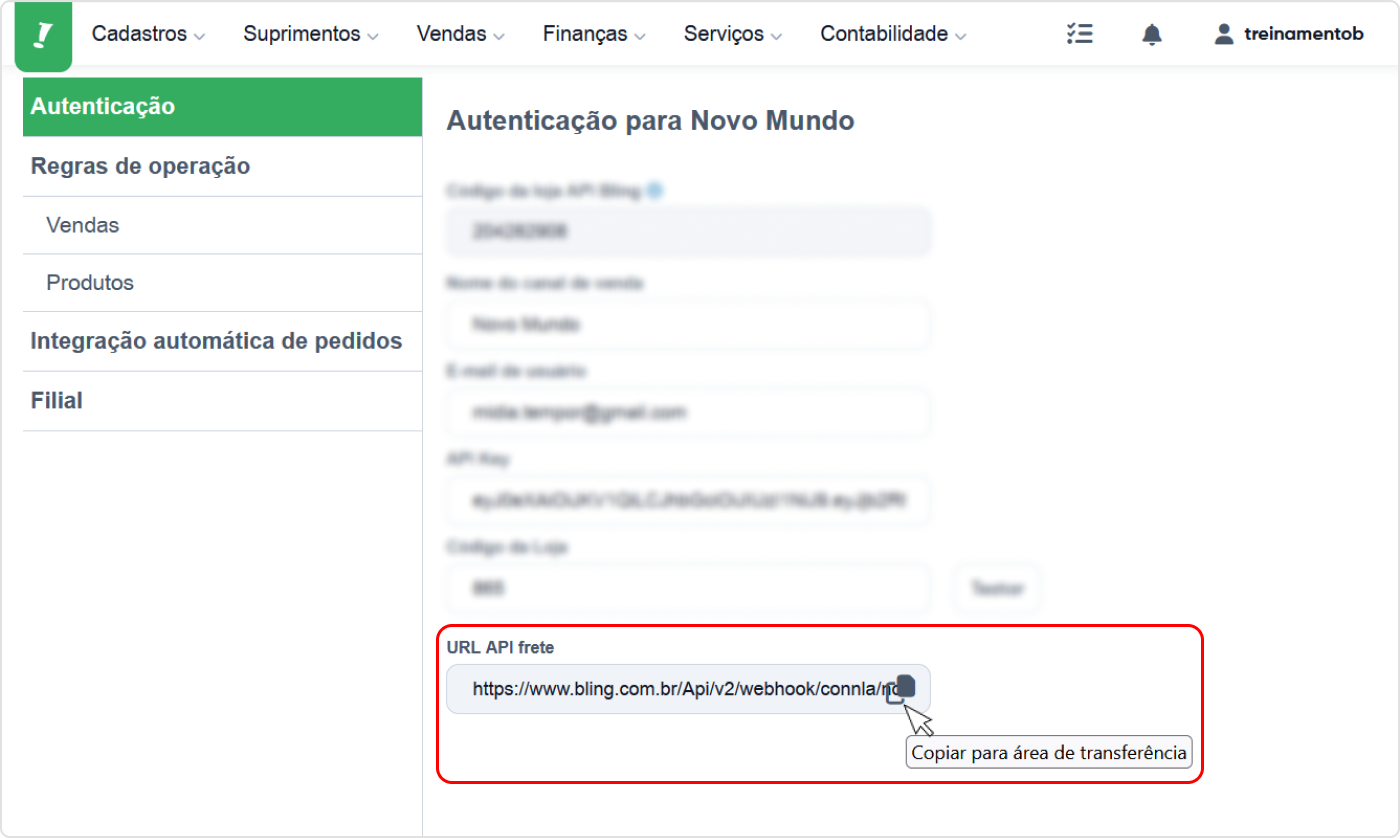1400x838 pixels.
Task: Click the heading Autenticação para Novo Mundo
Action: (650, 121)
